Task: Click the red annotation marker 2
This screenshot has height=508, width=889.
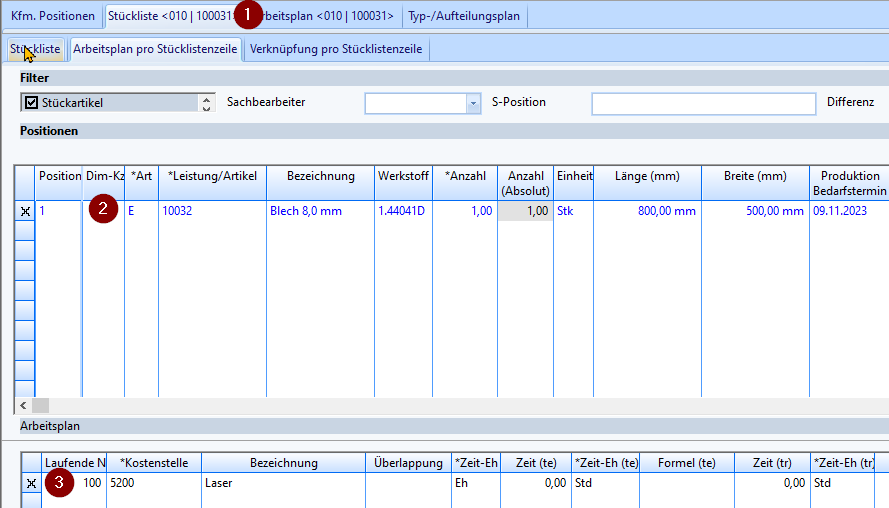Action: pos(101,210)
